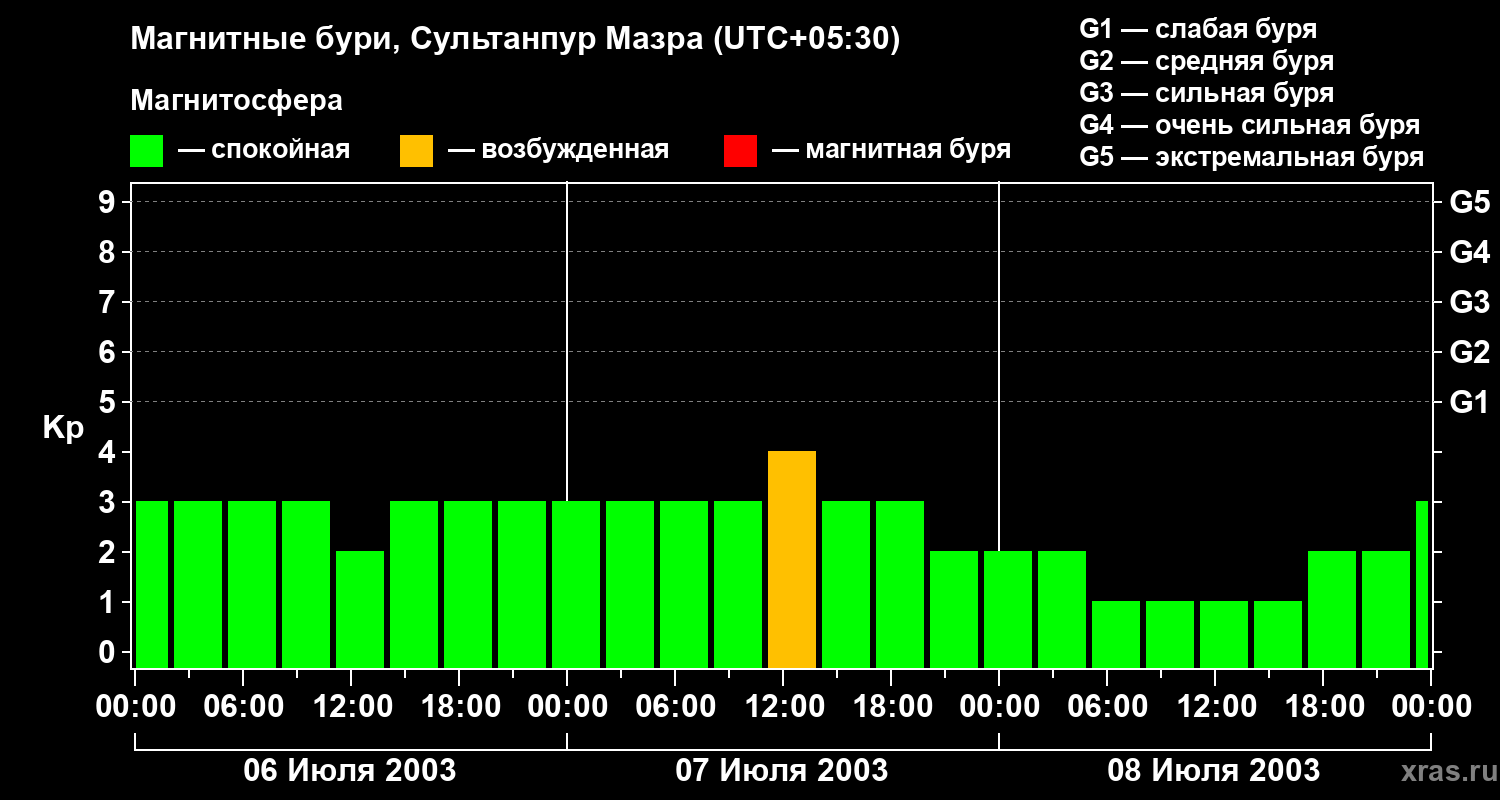Select the orange Kp 4 bar at 12:00 on 07 Июля

coord(792,560)
